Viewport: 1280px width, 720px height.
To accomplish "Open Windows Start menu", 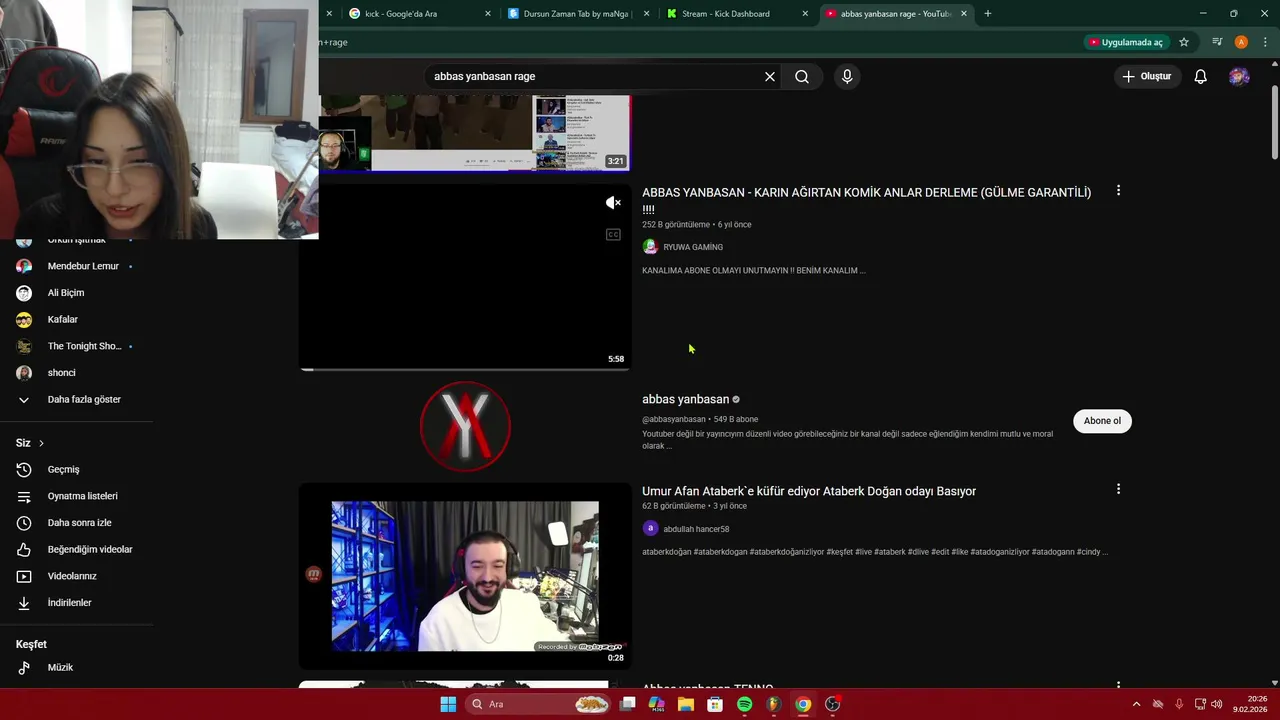I will 448,704.
